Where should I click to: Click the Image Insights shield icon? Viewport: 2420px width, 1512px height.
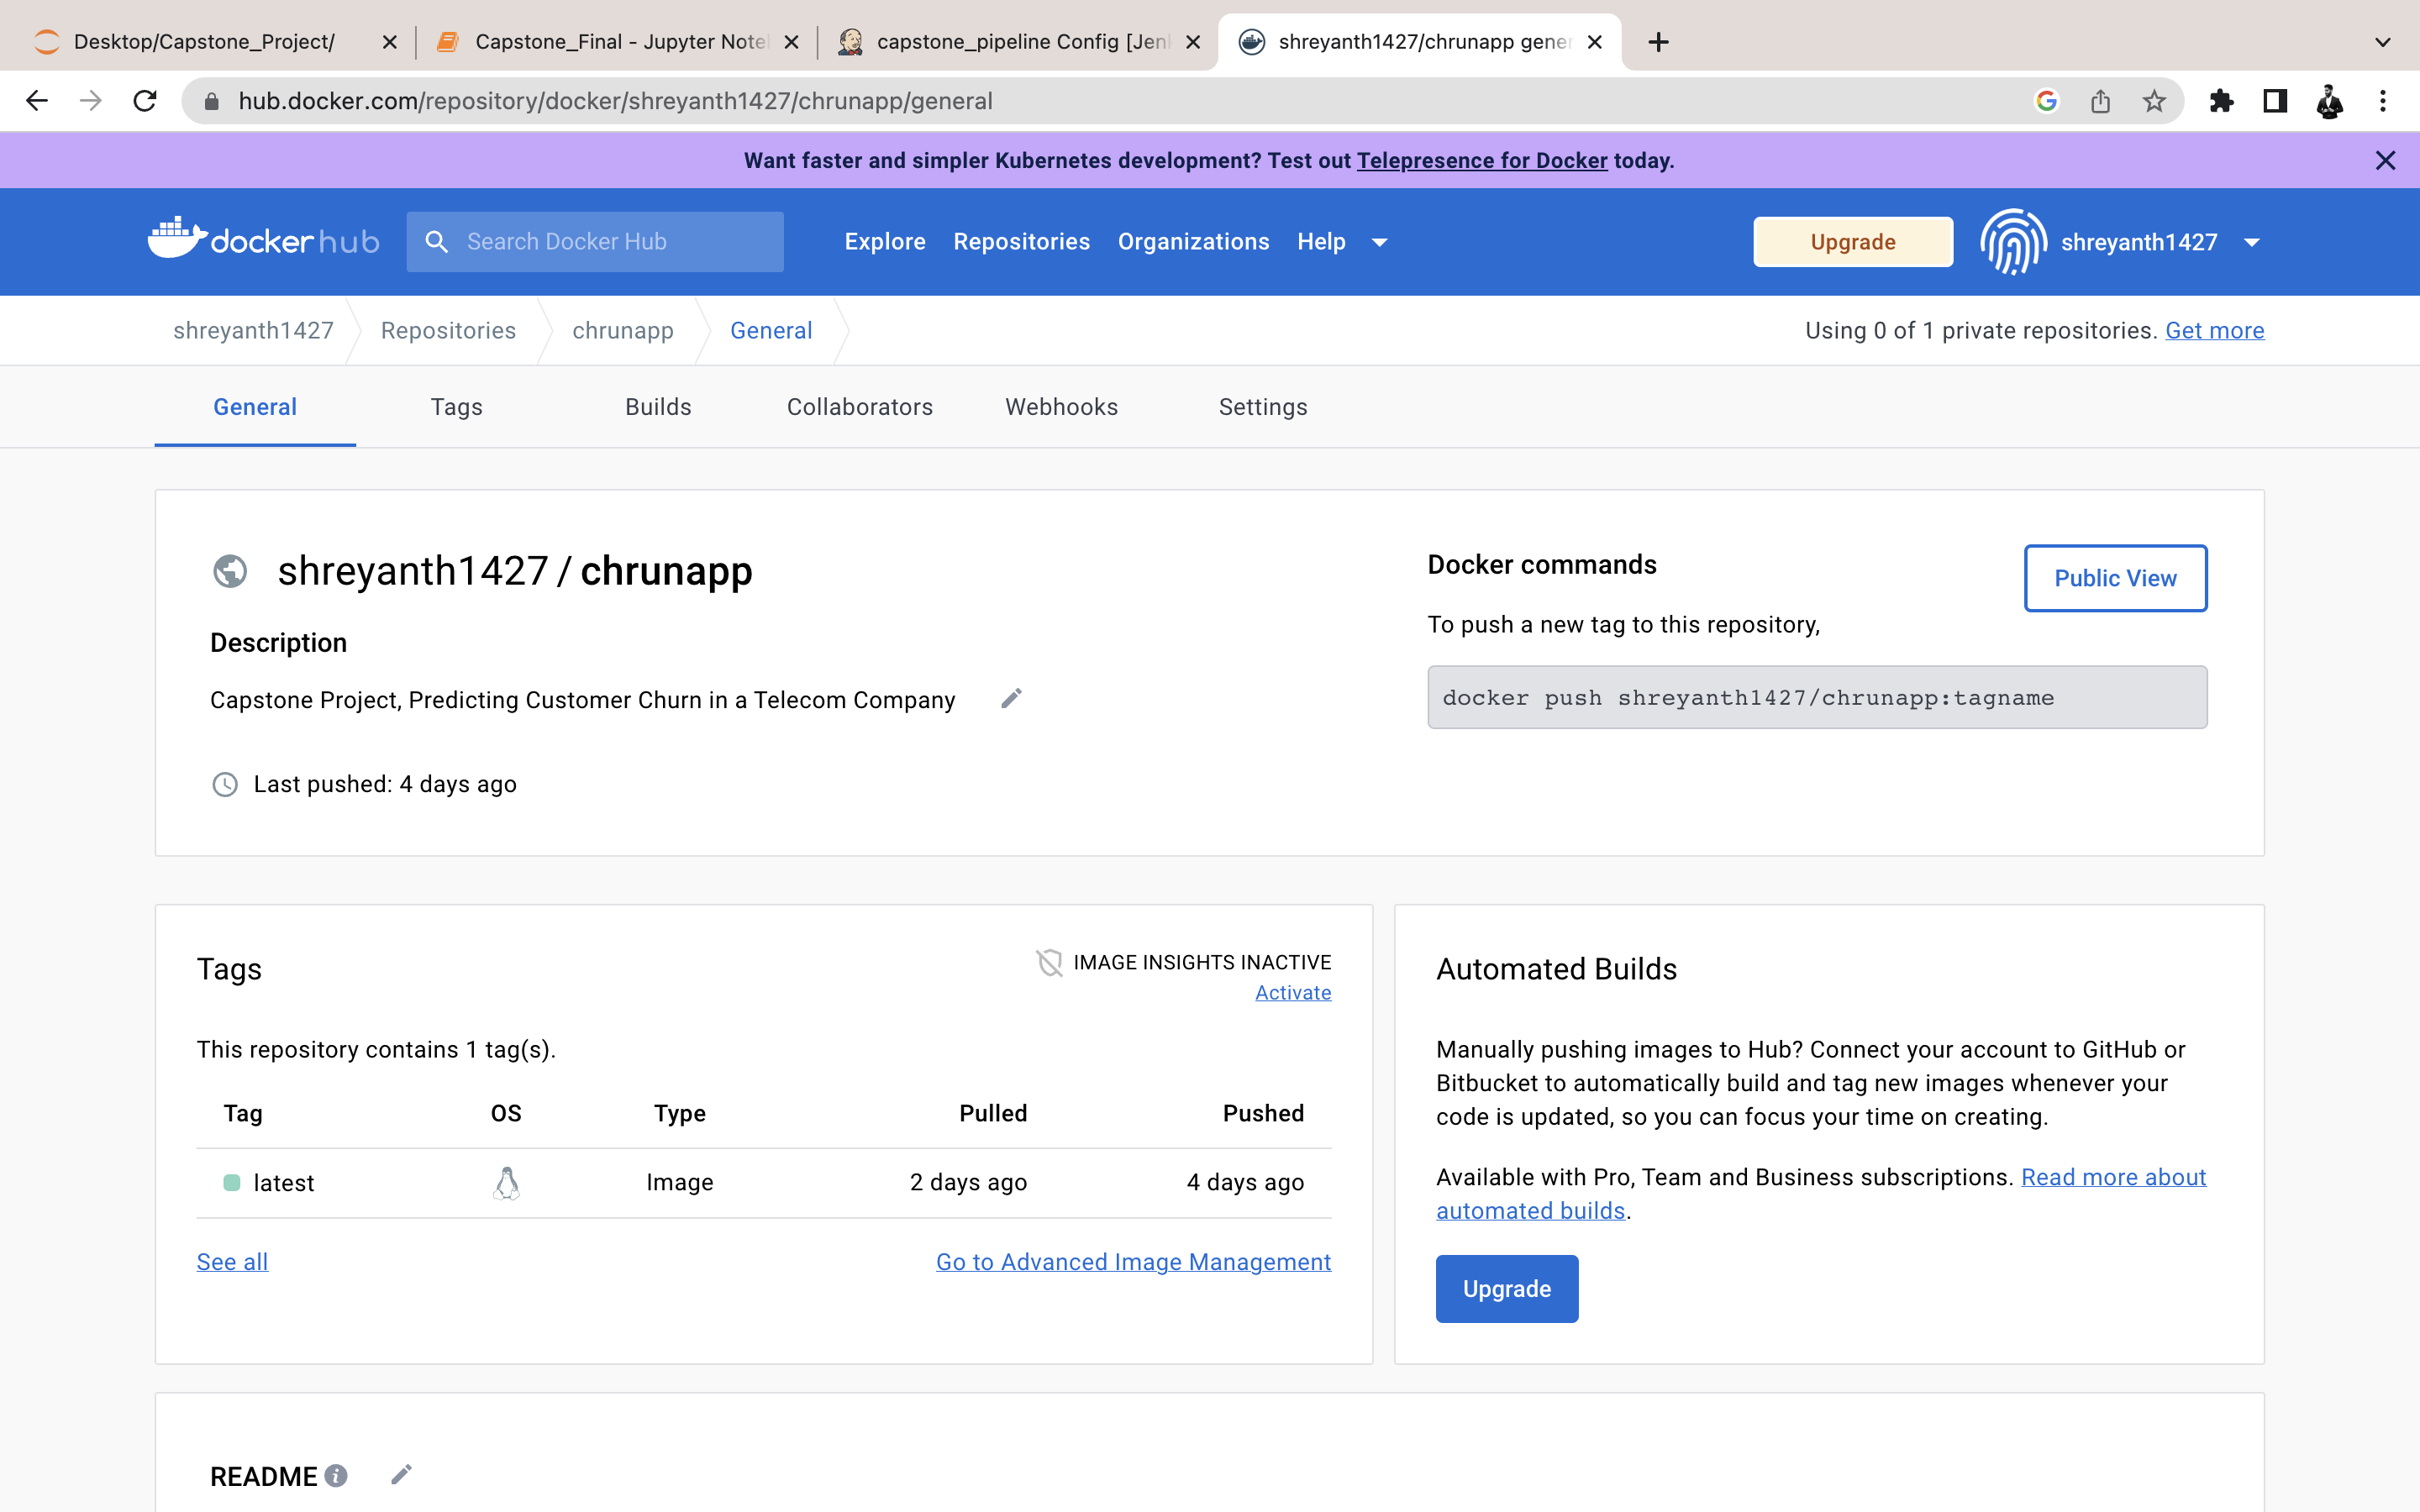pos(1050,962)
